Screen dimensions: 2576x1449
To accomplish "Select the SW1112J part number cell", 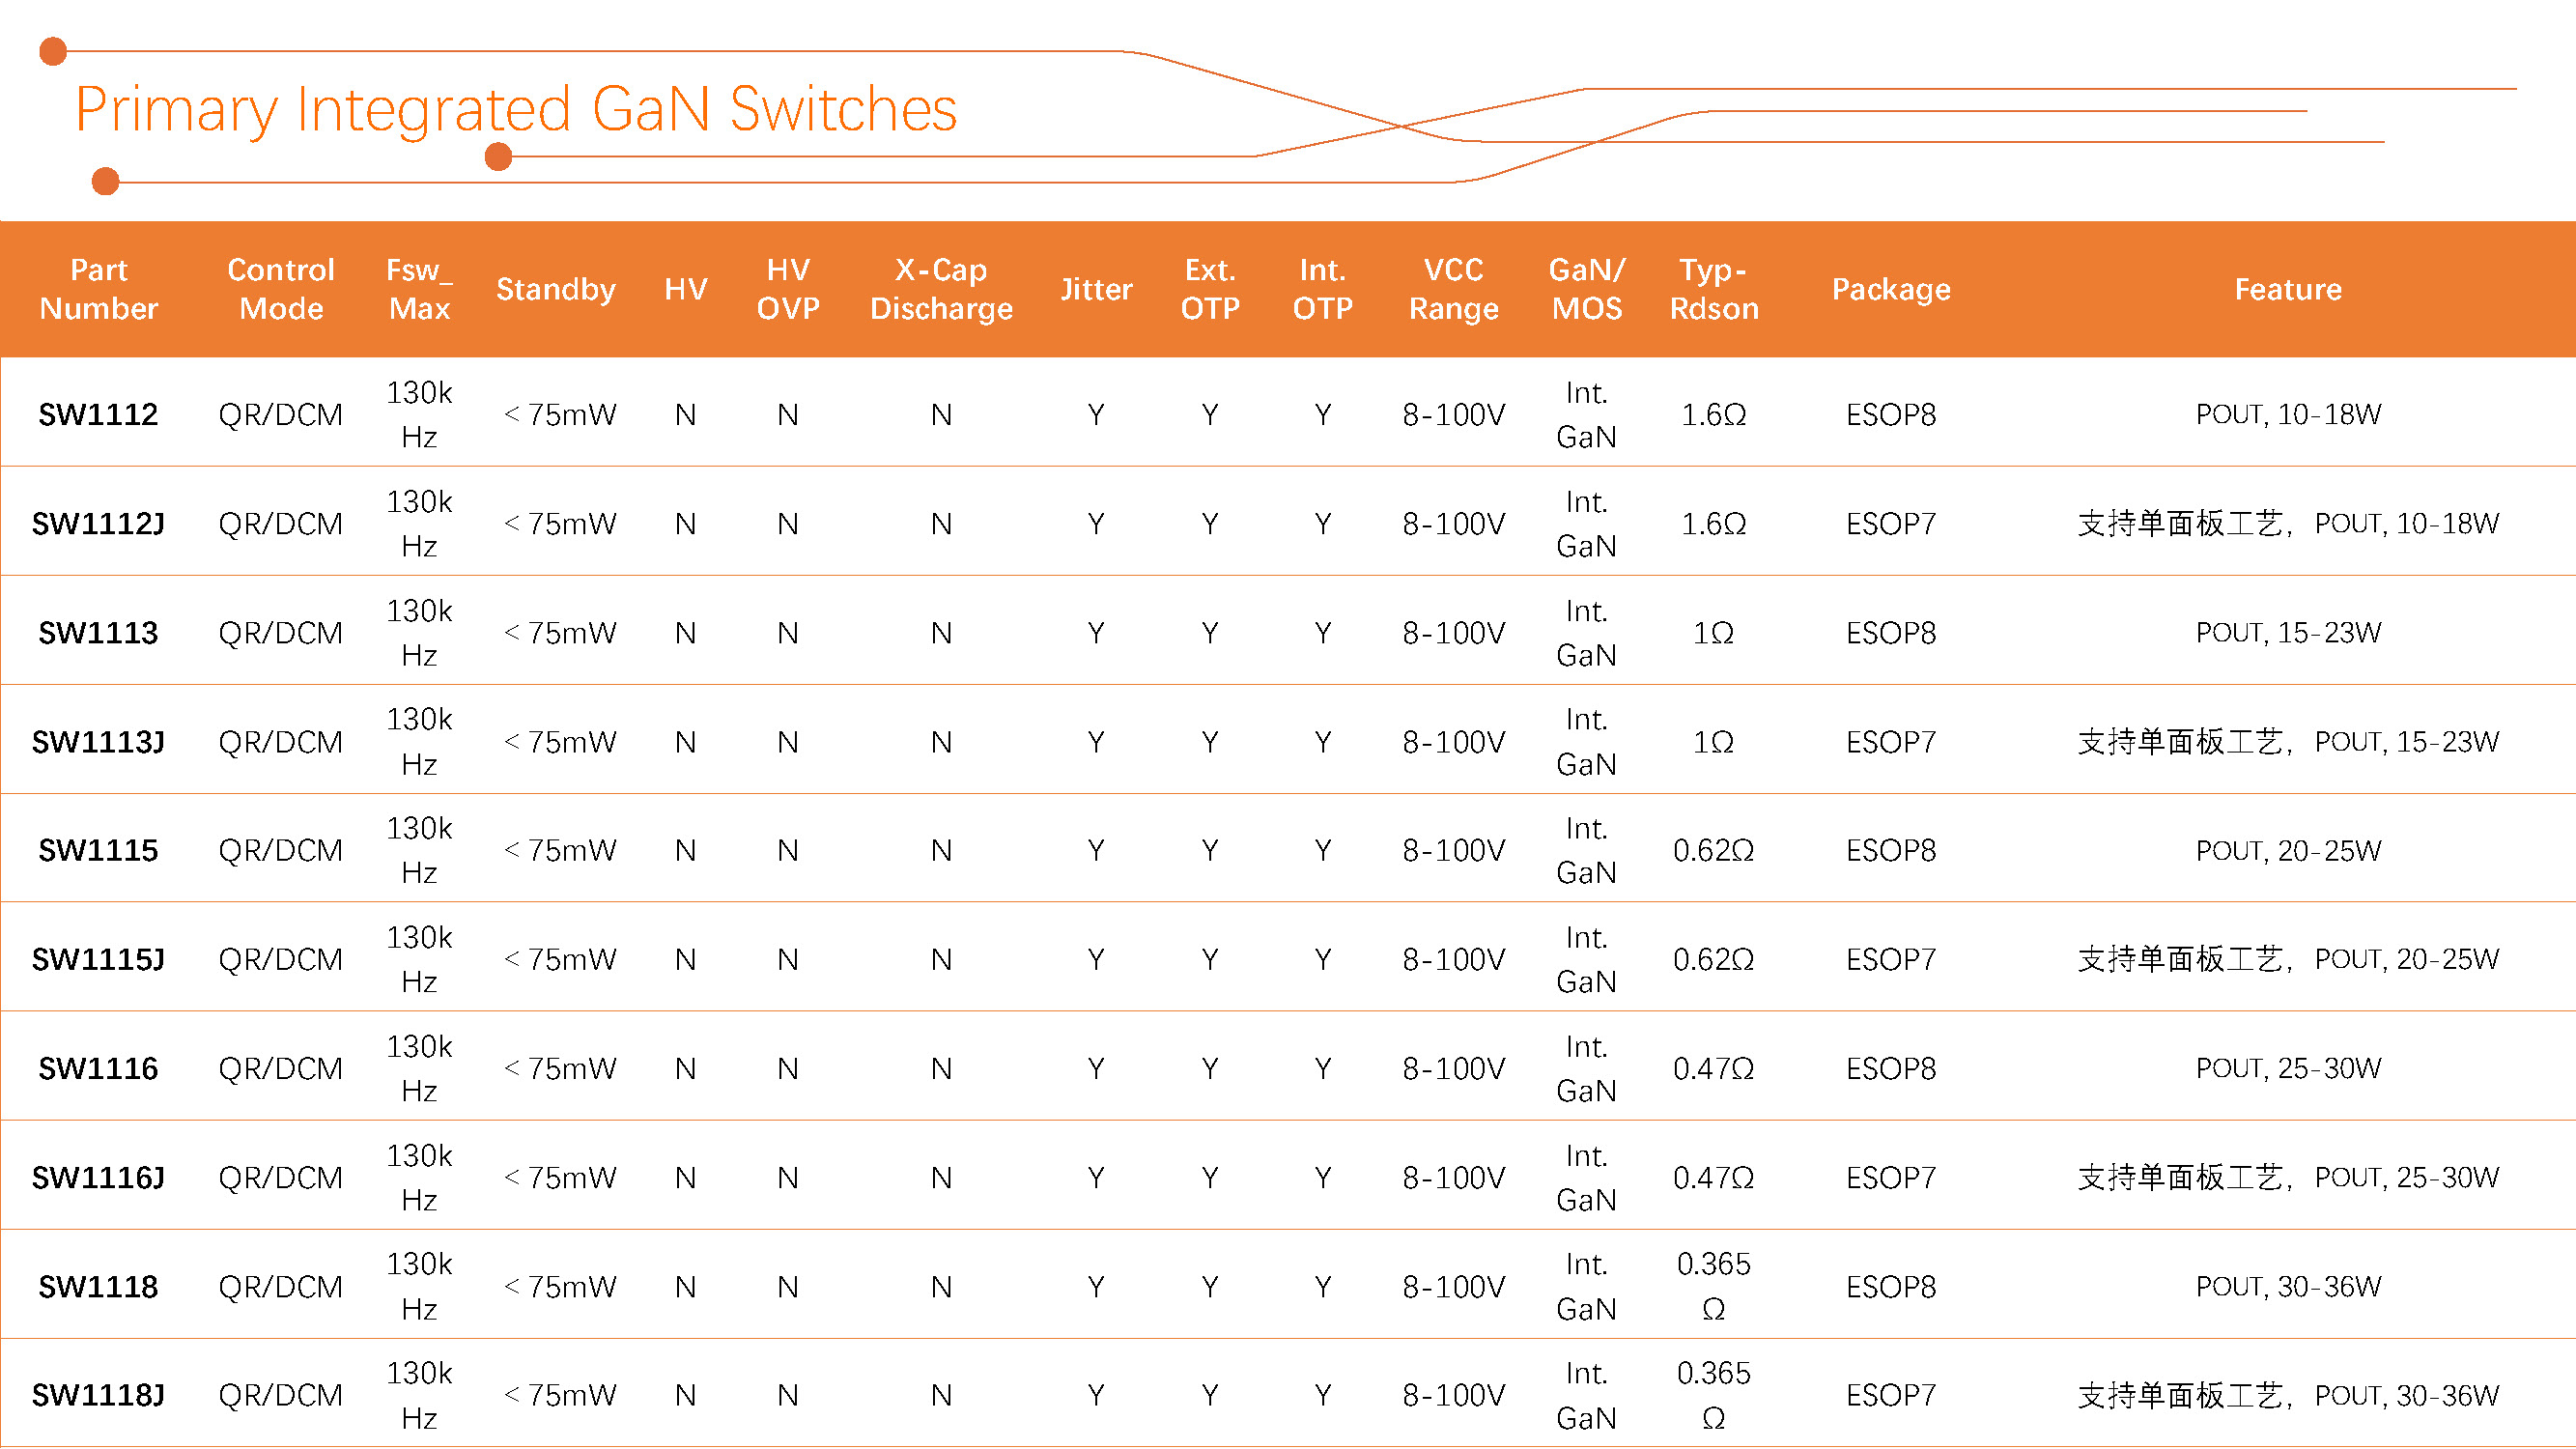I will coord(97,522).
